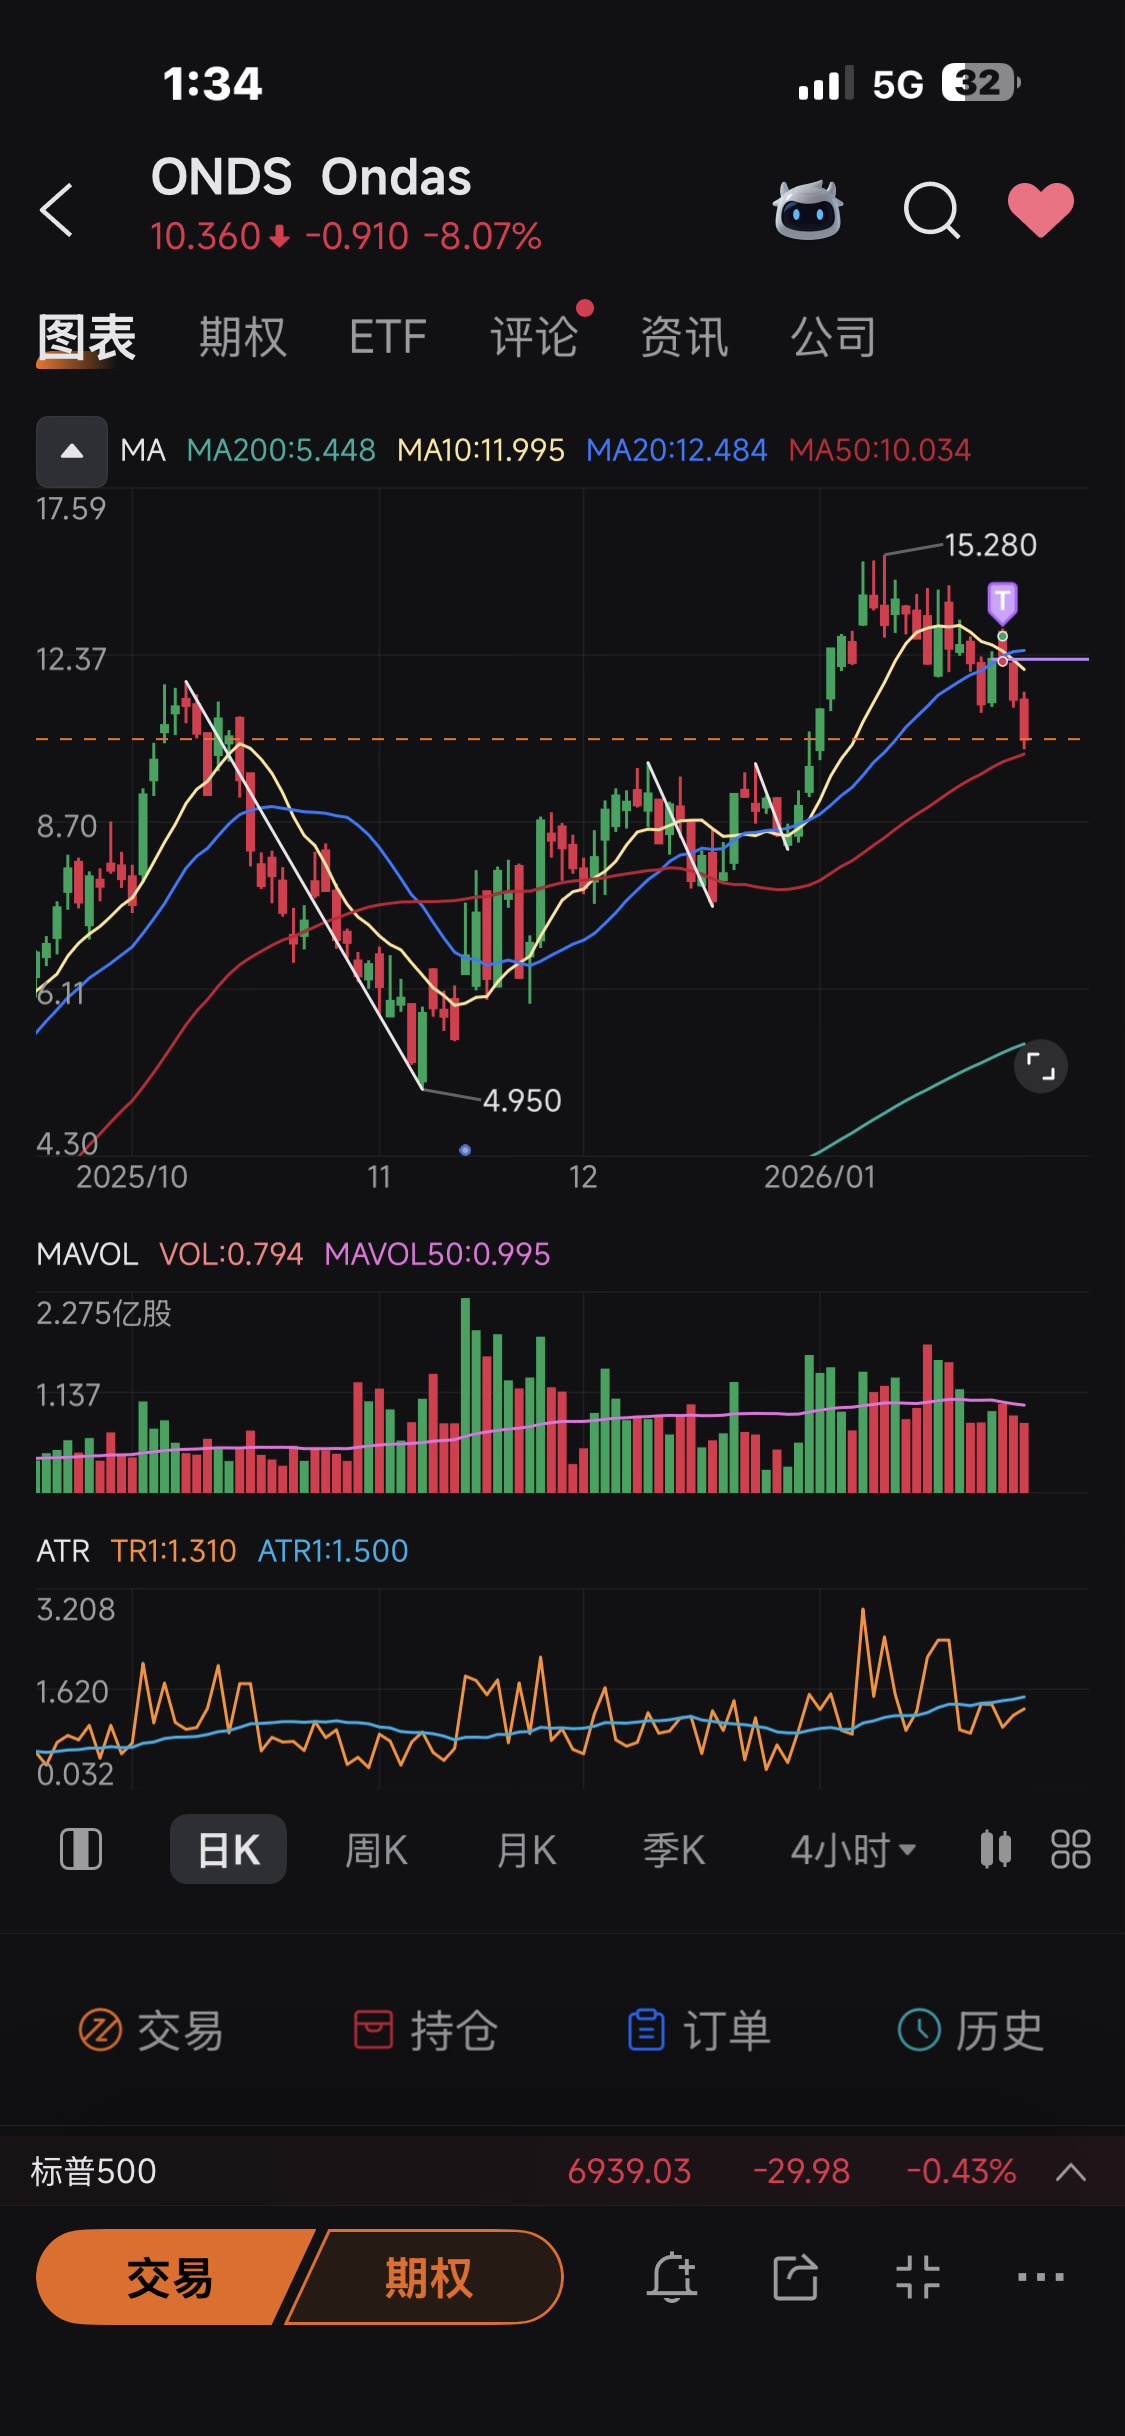Switch to the 期权 tab
1125x2436 pixels.
(x=243, y=337)
